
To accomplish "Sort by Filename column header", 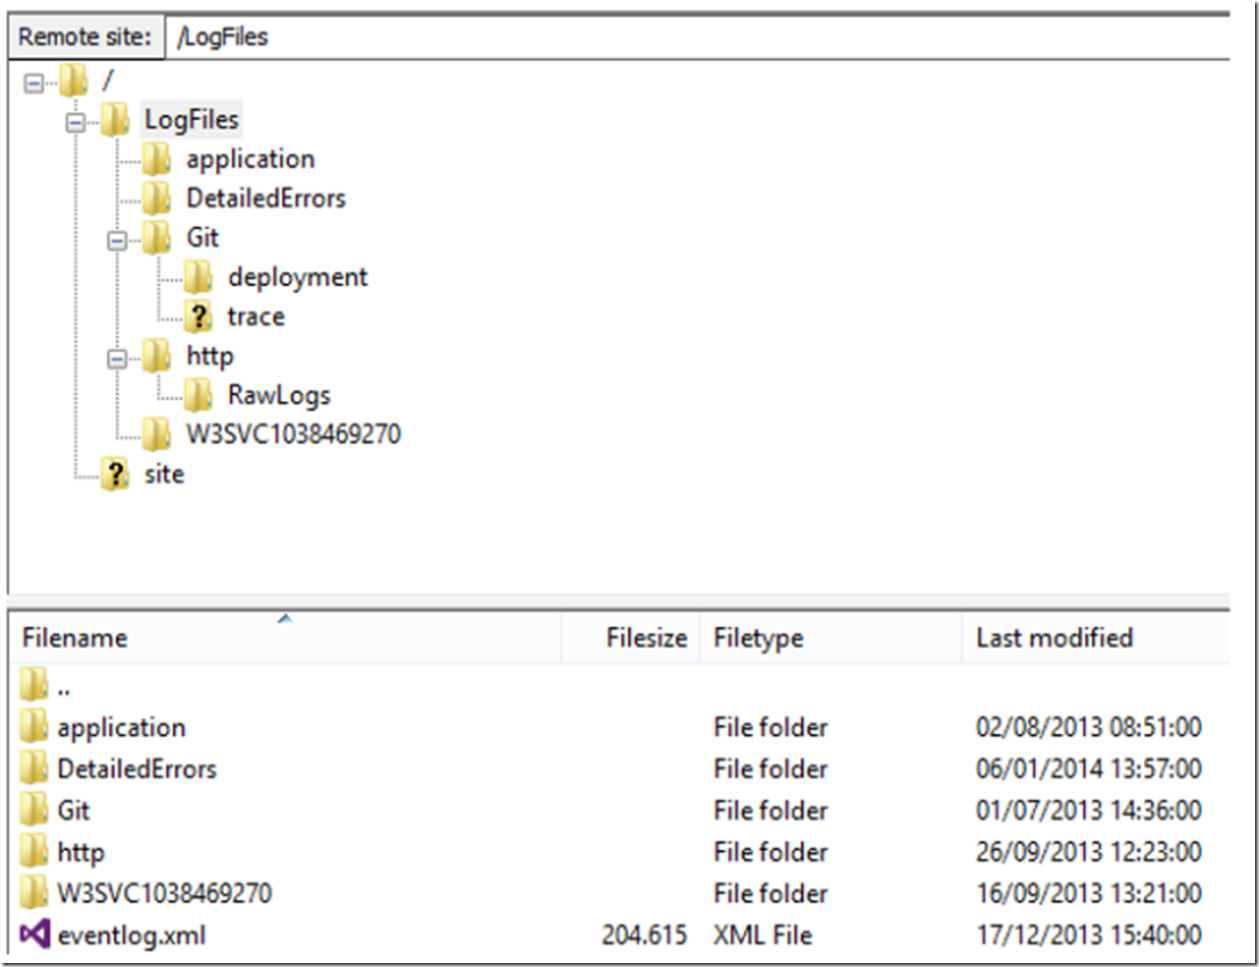I will coord(75,638).
